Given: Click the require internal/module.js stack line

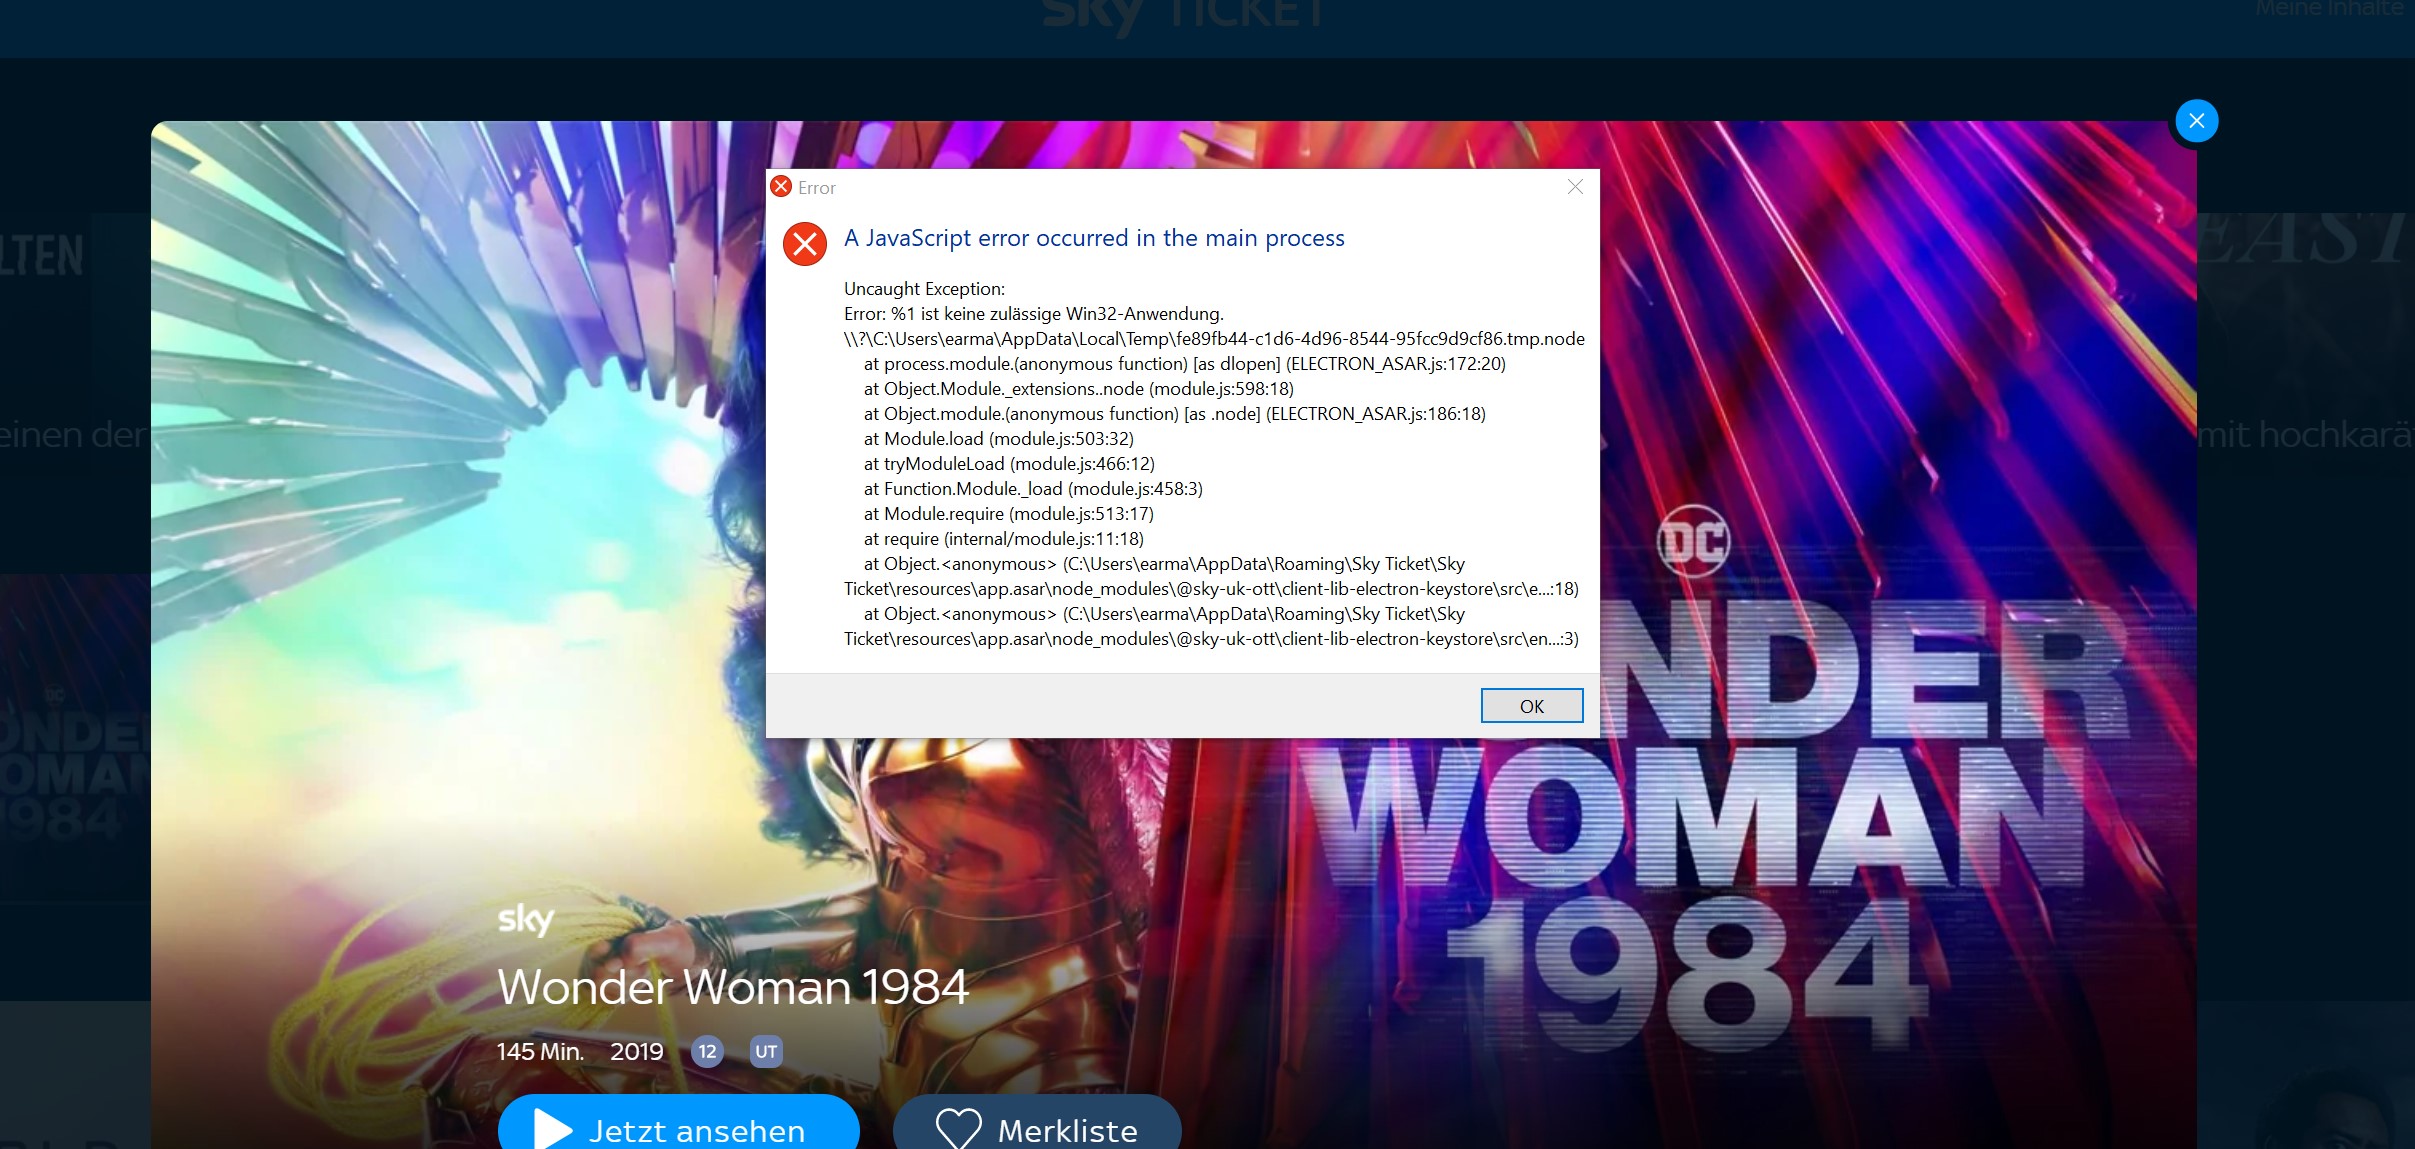Looking at the screenshot, I should (x=1003, y=539).
